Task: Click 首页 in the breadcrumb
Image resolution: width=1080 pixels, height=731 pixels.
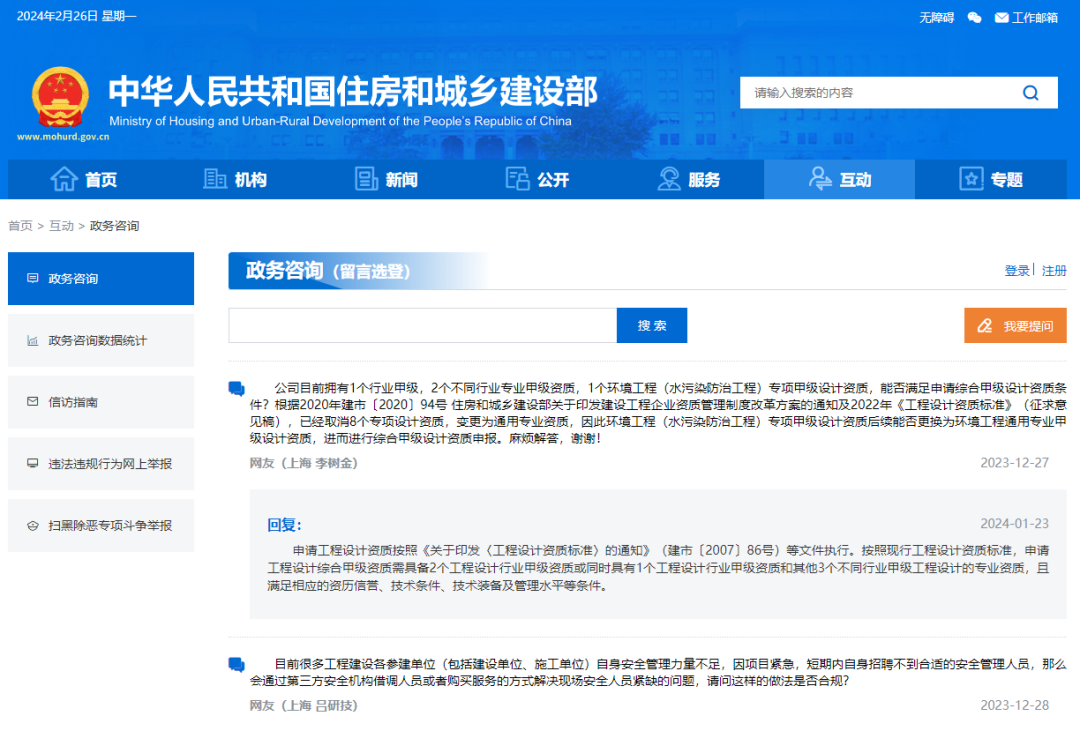Action: pyautogui.click(x=20, y=226)
